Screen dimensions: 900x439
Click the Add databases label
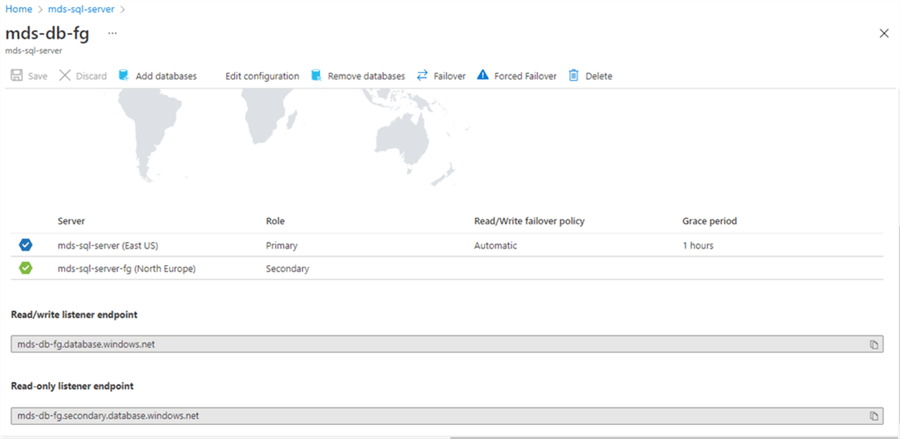[x=166, y=76]
